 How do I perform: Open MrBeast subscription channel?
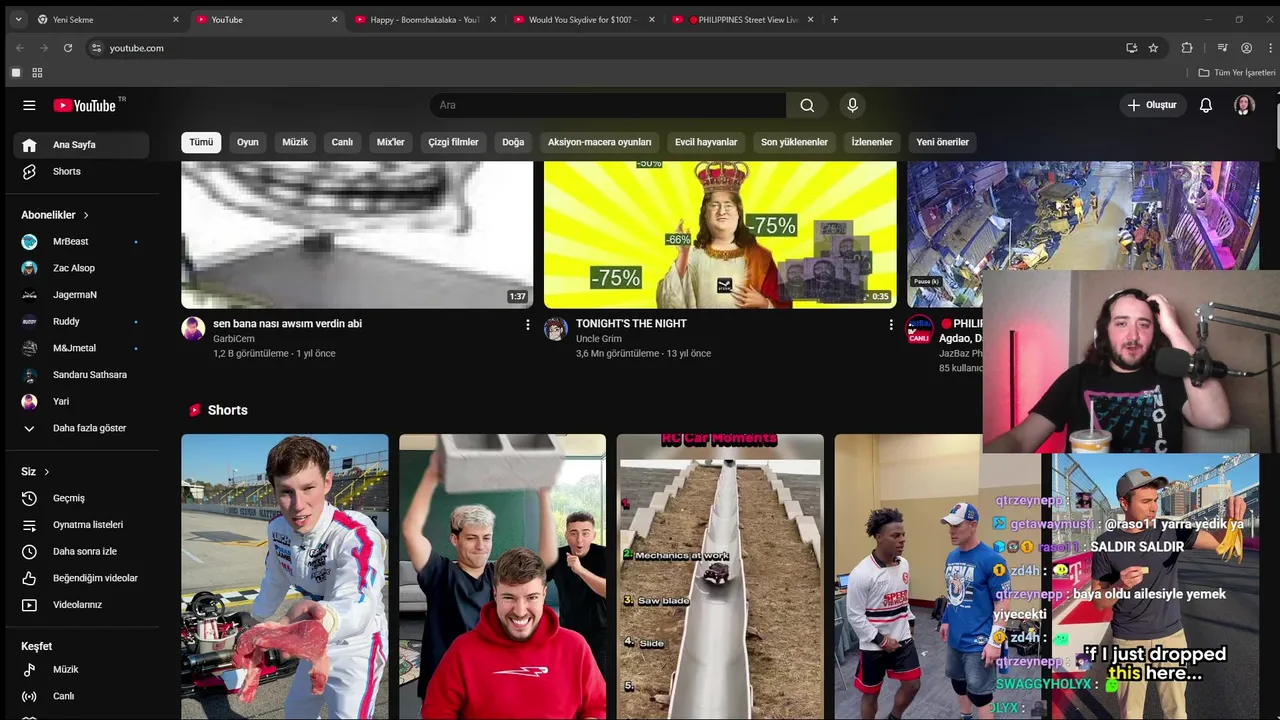[82, 241]
